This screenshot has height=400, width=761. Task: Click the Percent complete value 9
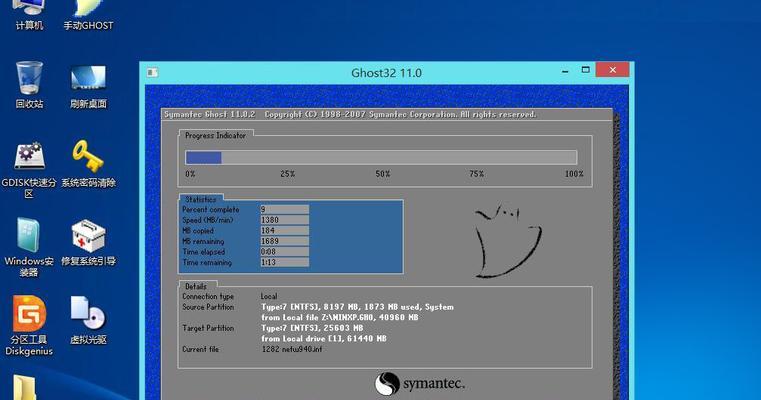click(x=284, y=209)
